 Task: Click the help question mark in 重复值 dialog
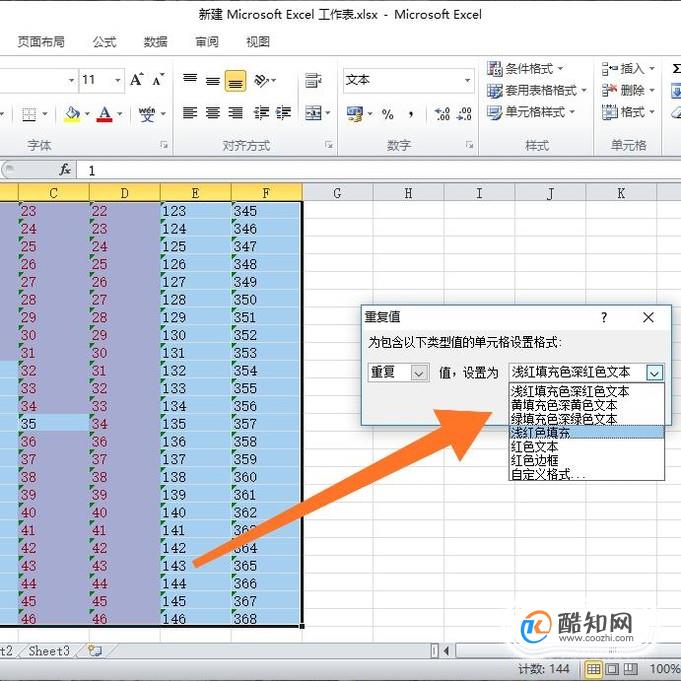(604, 317)
